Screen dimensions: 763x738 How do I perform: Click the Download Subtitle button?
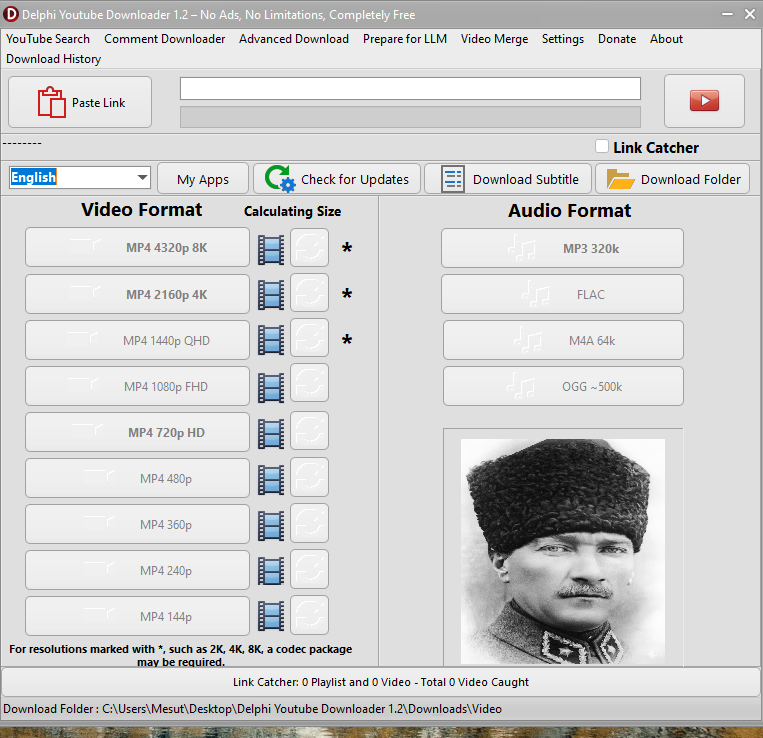(x=508, y=179)
